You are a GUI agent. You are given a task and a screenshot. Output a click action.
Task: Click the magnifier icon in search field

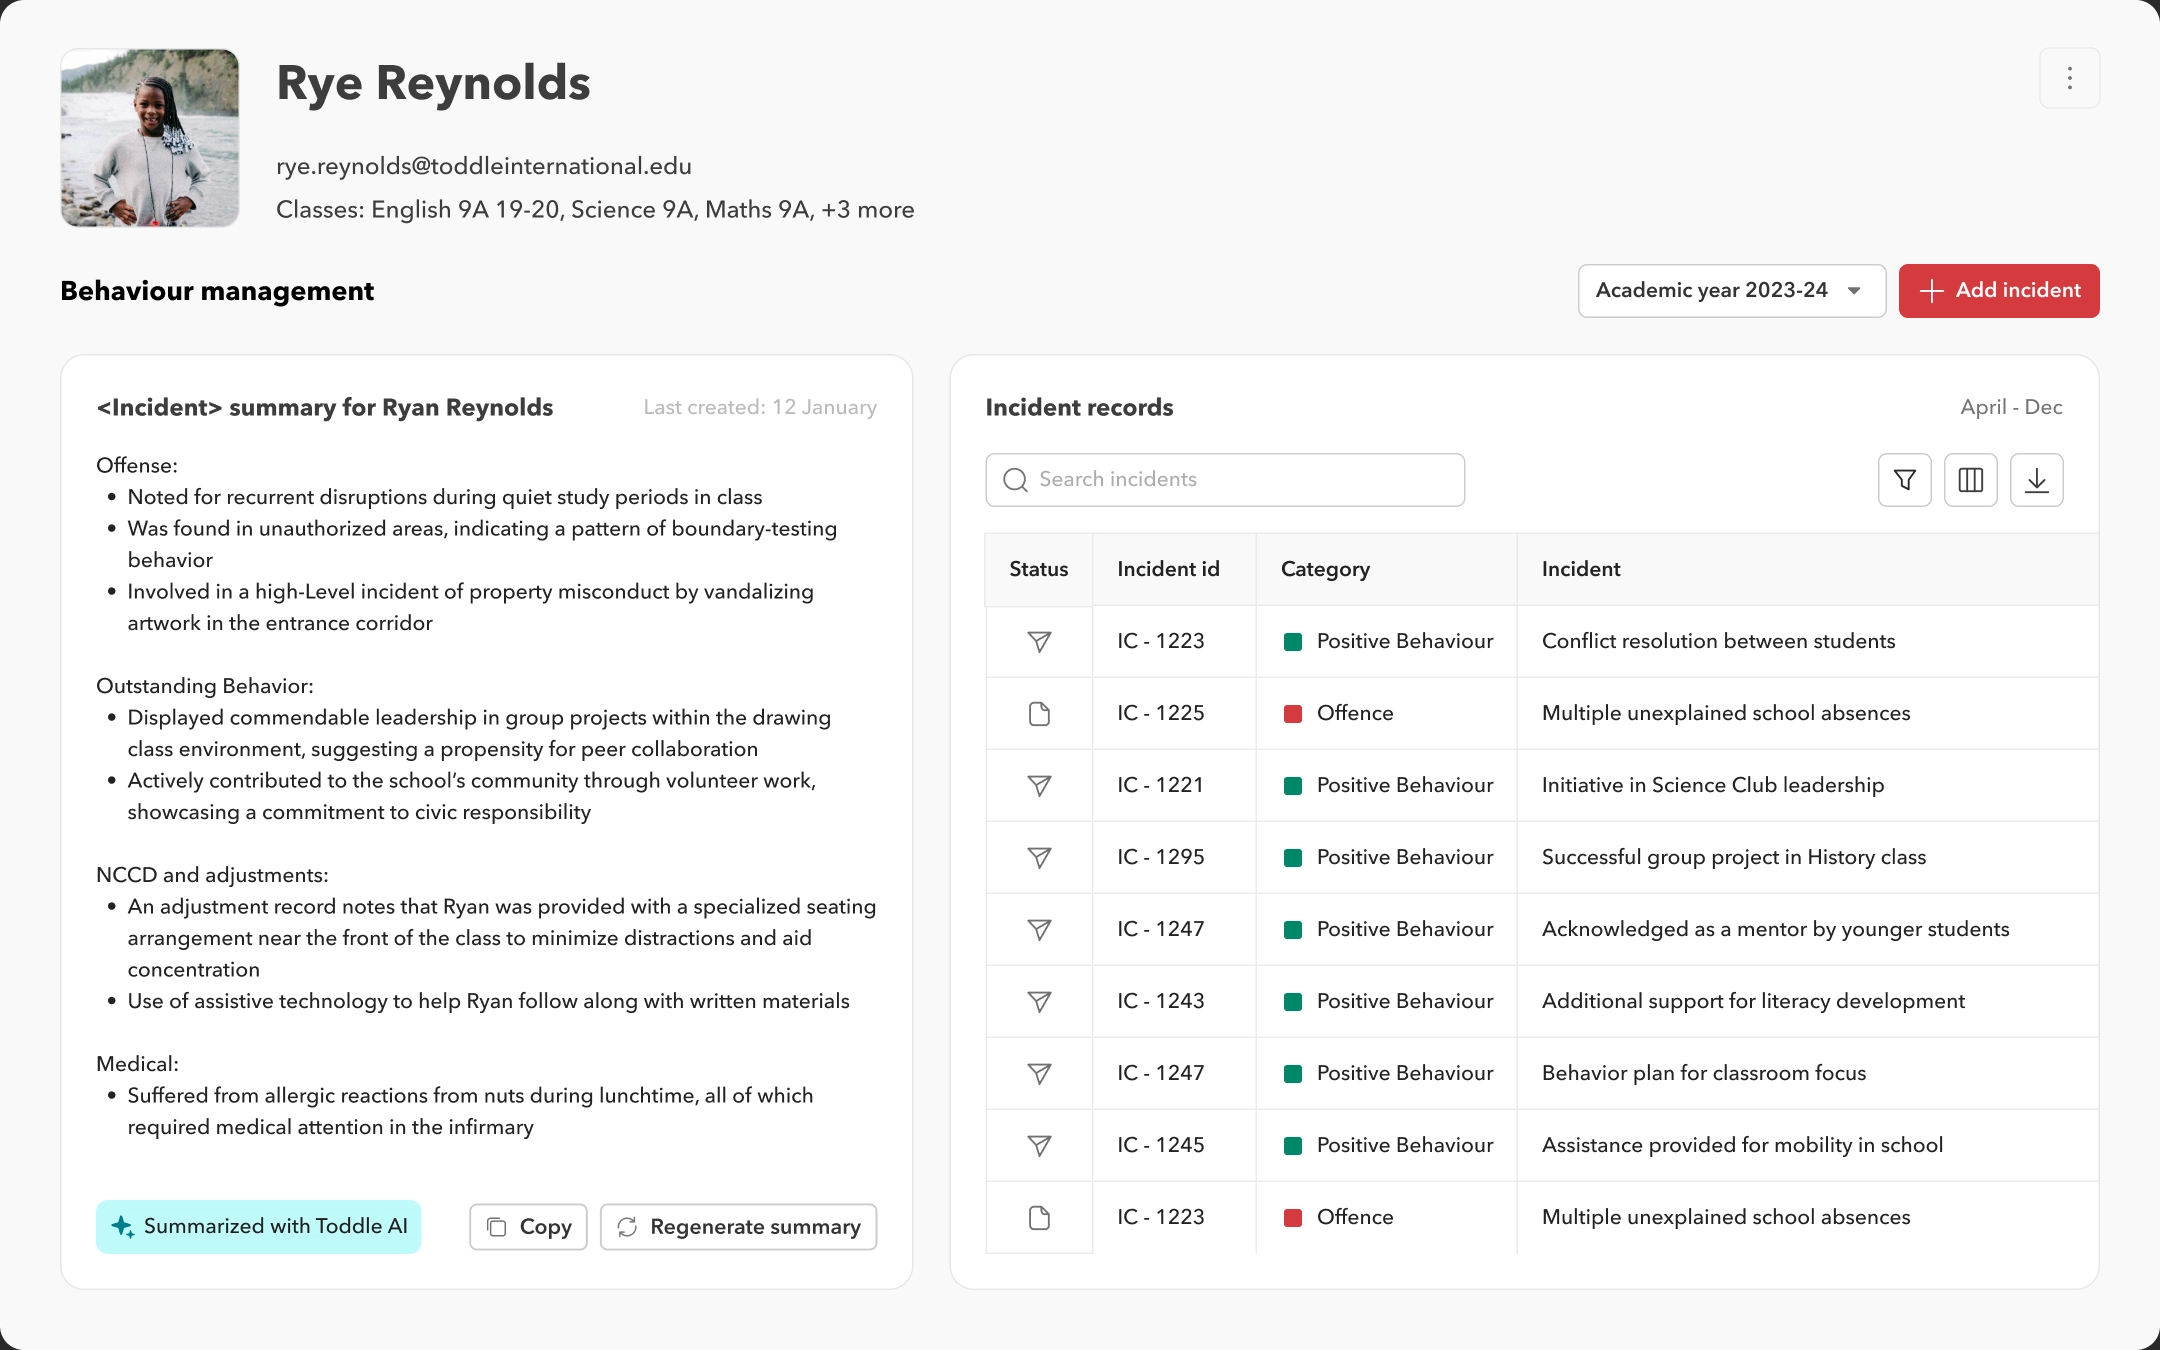point(1015,480)
